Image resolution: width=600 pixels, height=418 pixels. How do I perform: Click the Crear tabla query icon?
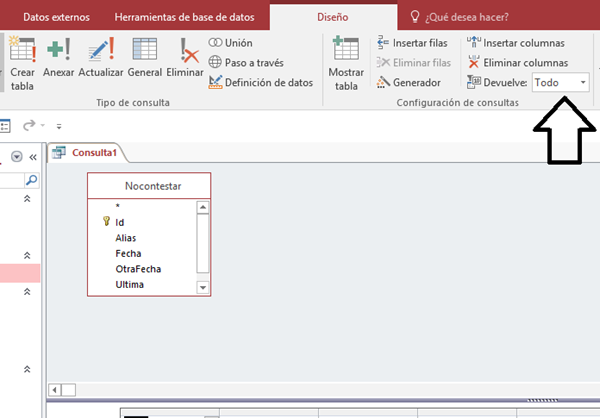(22, 62)
